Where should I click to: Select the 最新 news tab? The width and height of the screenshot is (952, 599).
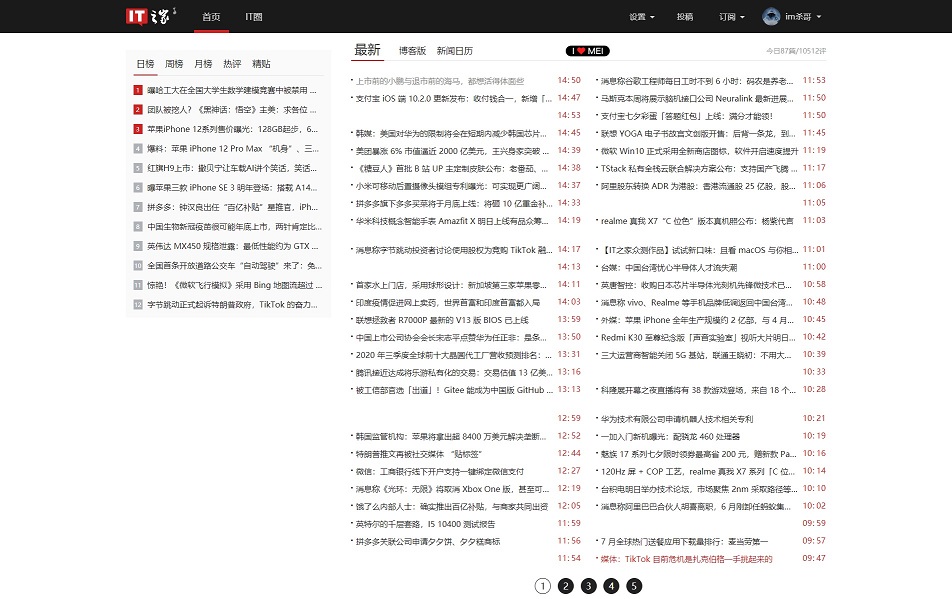click(367, 50)
